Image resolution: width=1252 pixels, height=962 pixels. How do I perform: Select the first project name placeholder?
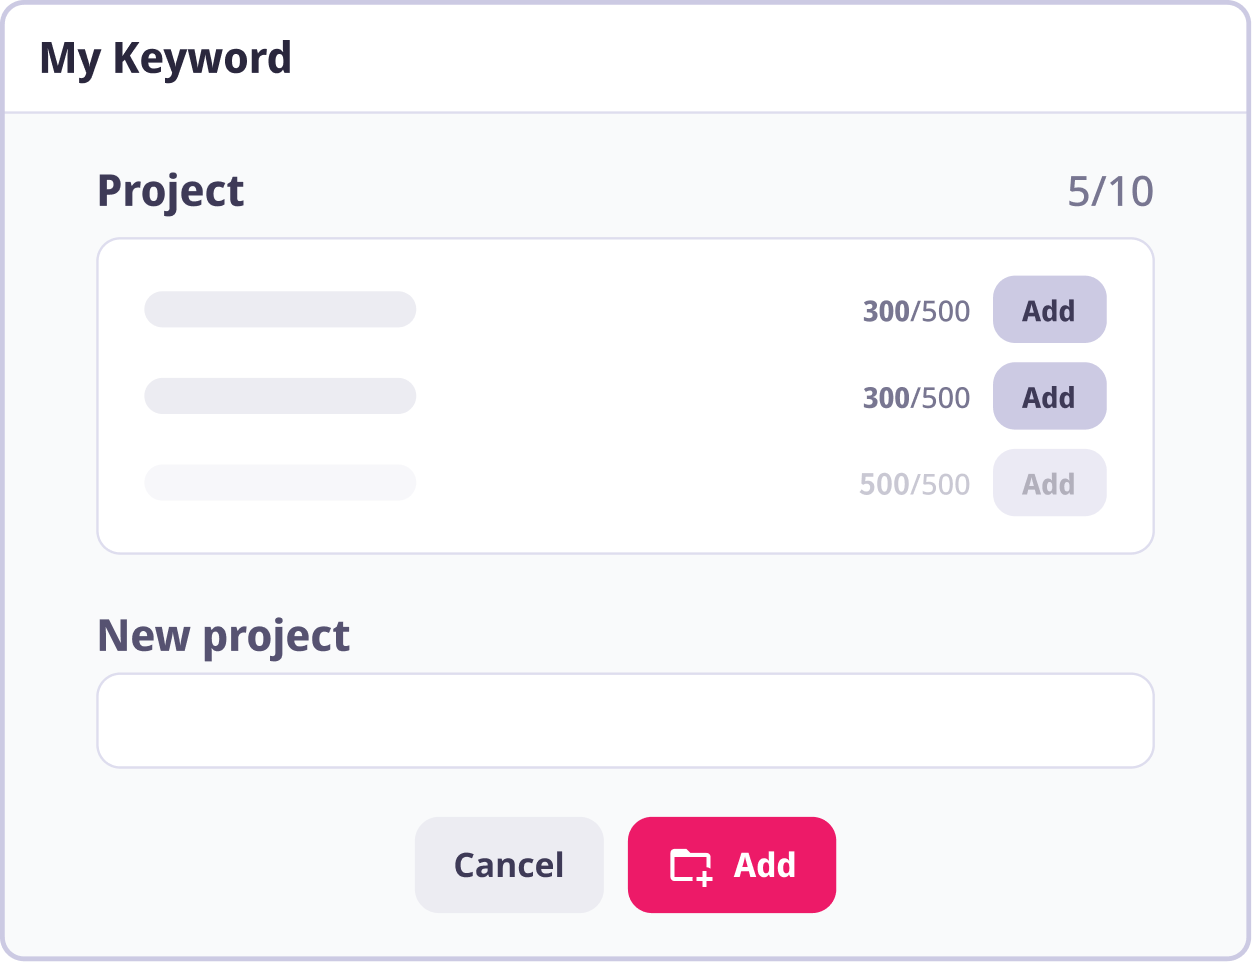280,310
